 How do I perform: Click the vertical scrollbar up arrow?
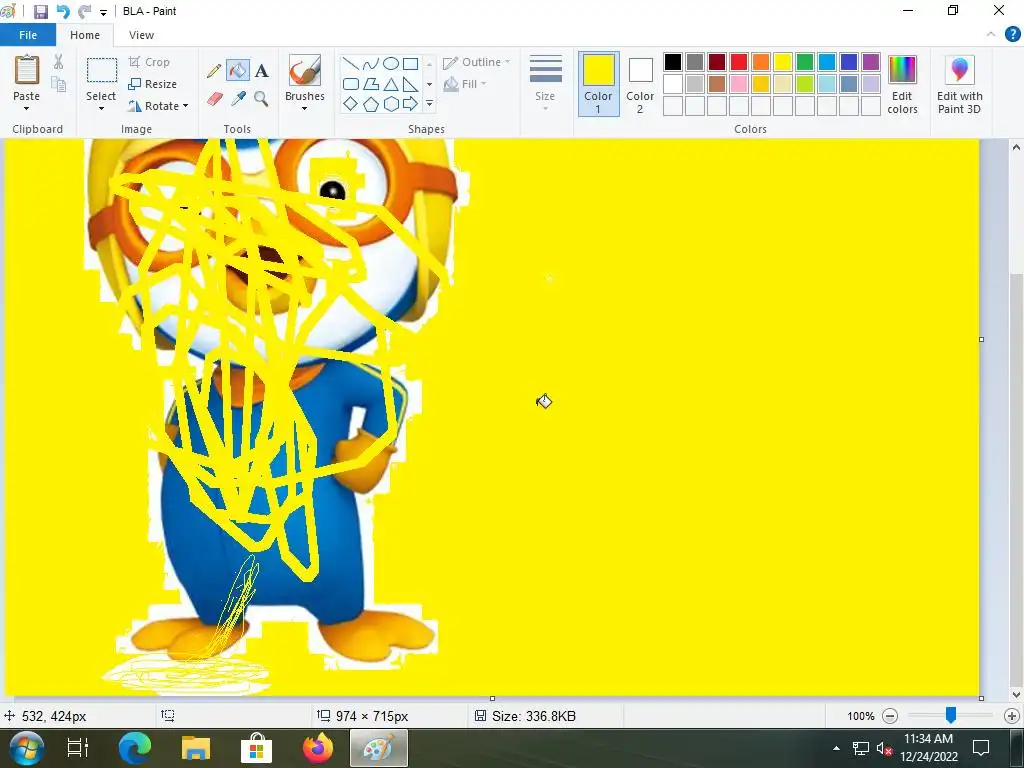(x=1016, y=148)
